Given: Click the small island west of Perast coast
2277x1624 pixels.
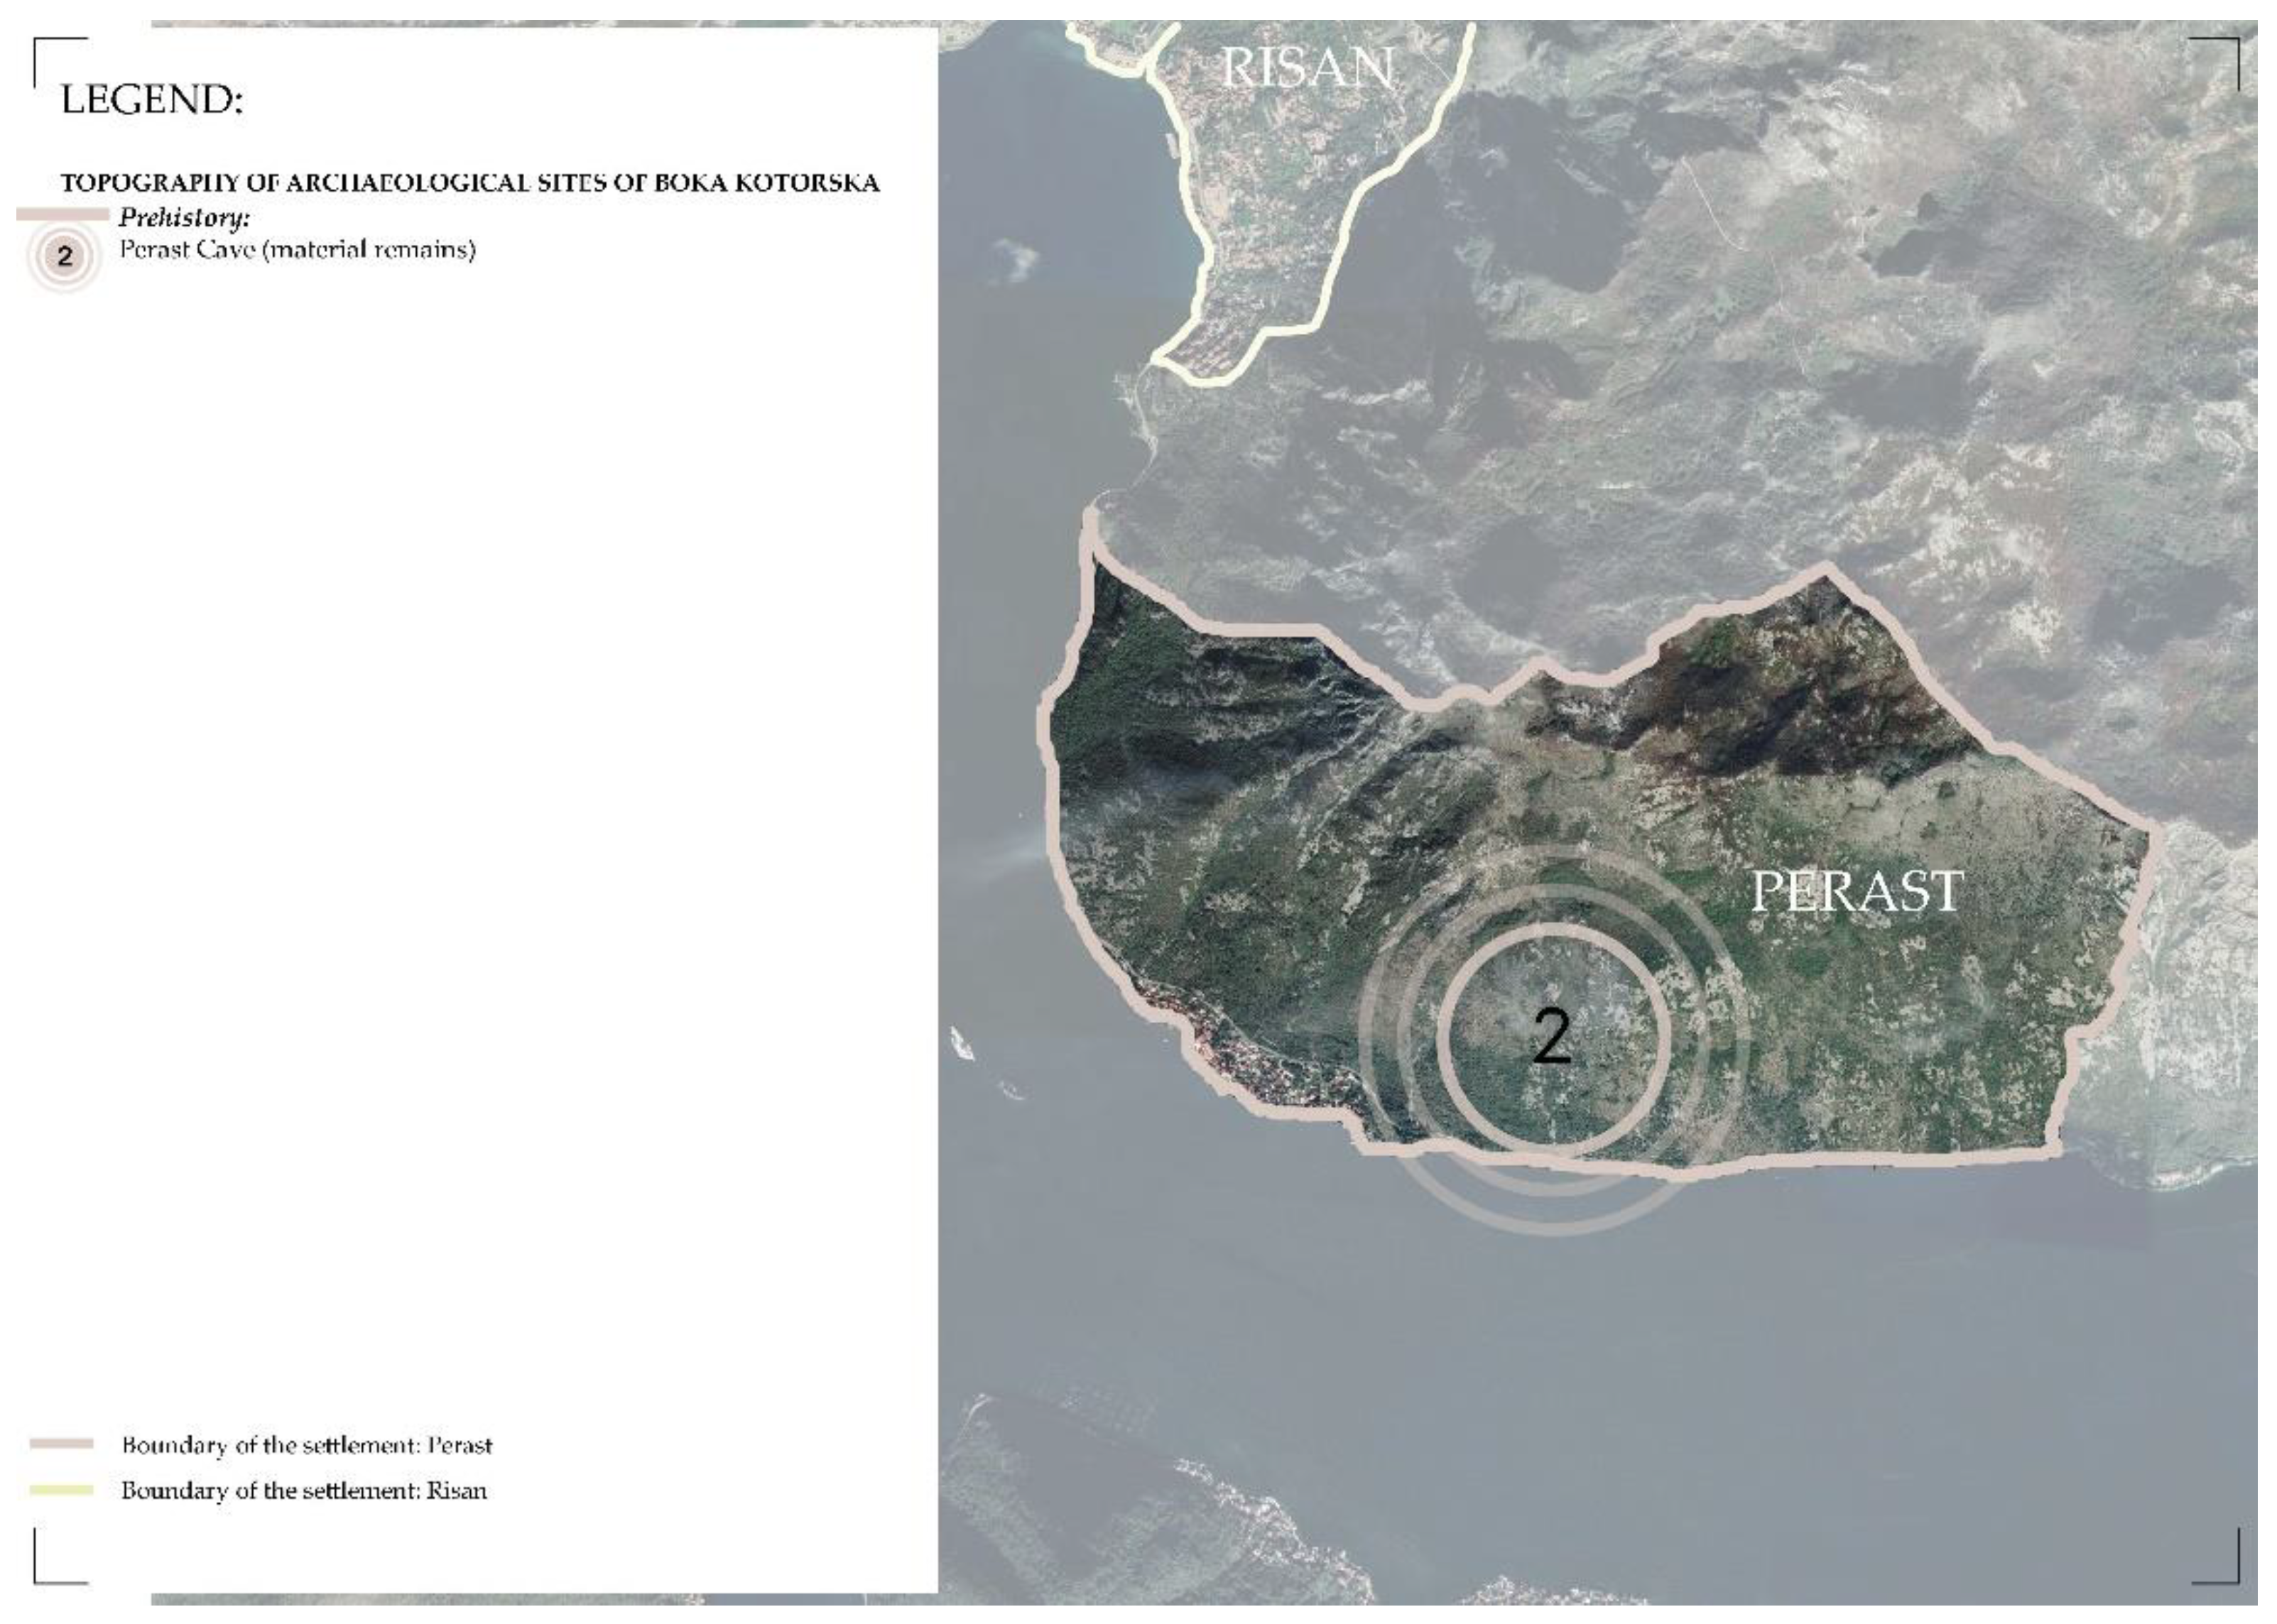Looking at the screenshot, I should point(961,1043).
